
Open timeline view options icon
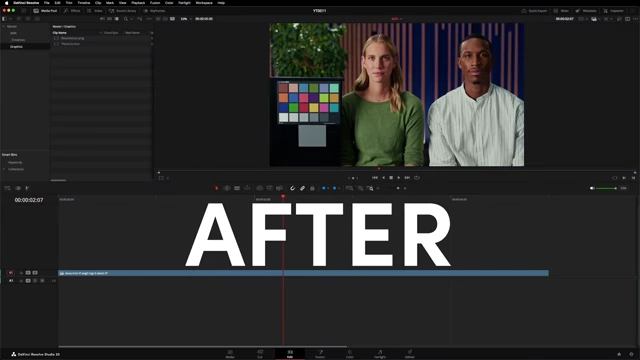7,188
